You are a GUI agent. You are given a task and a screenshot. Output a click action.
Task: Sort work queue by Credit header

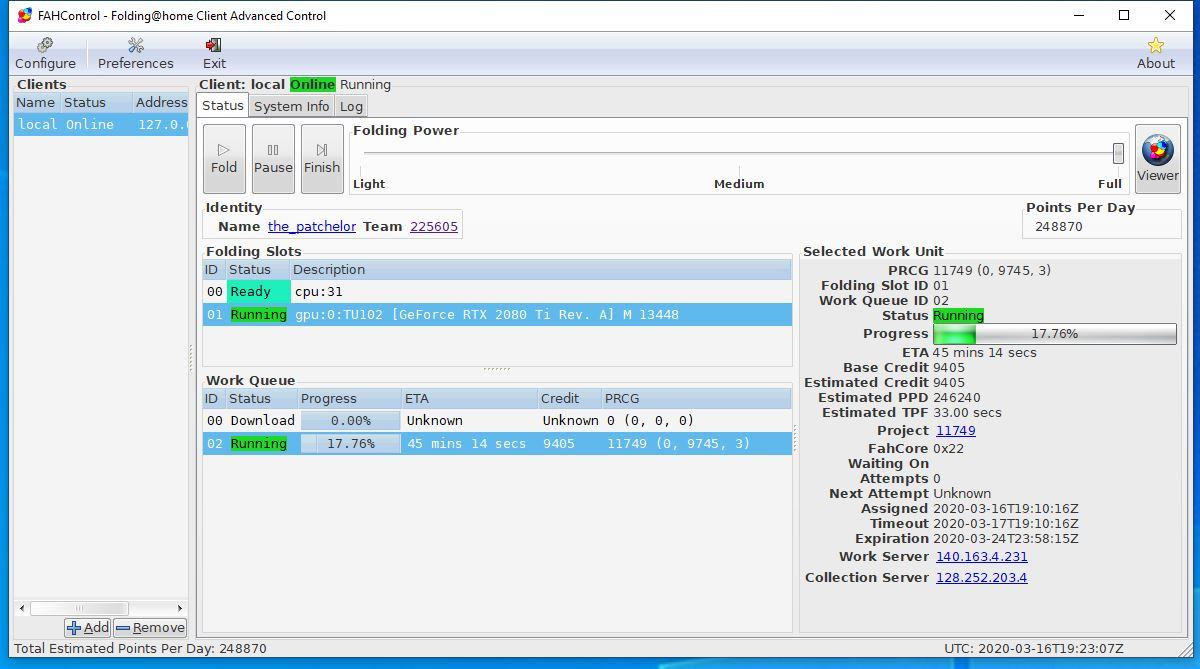point(570,398)
